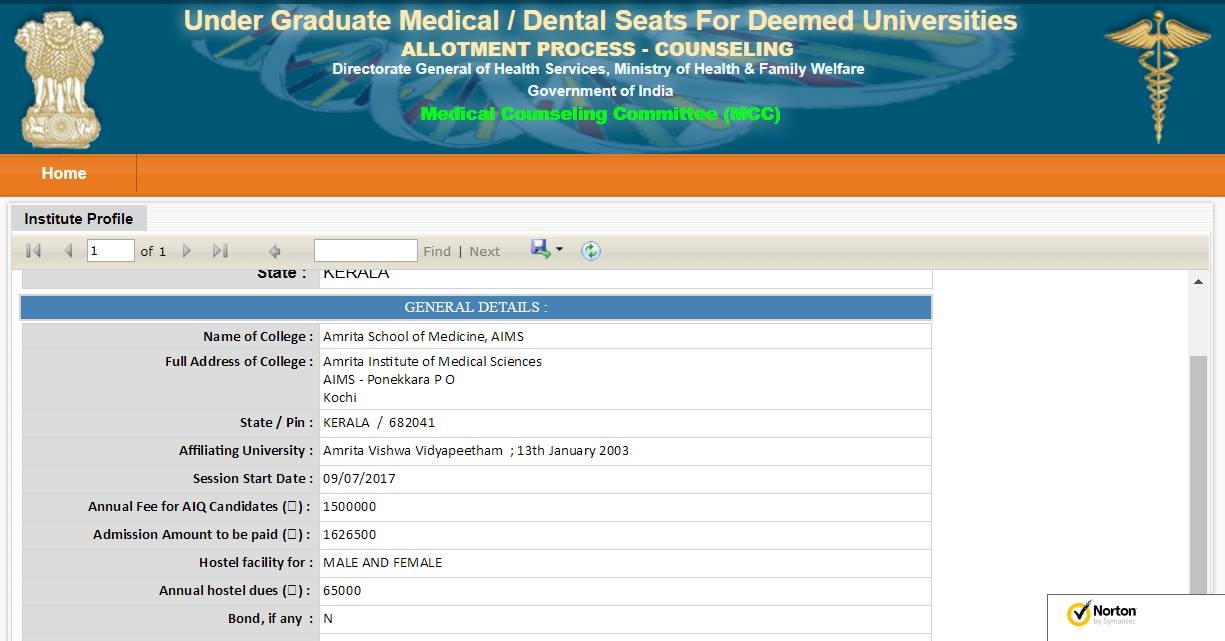The image size is (1225, 641).
Task: Click annual fee value '1500000'
Action: 350,506
